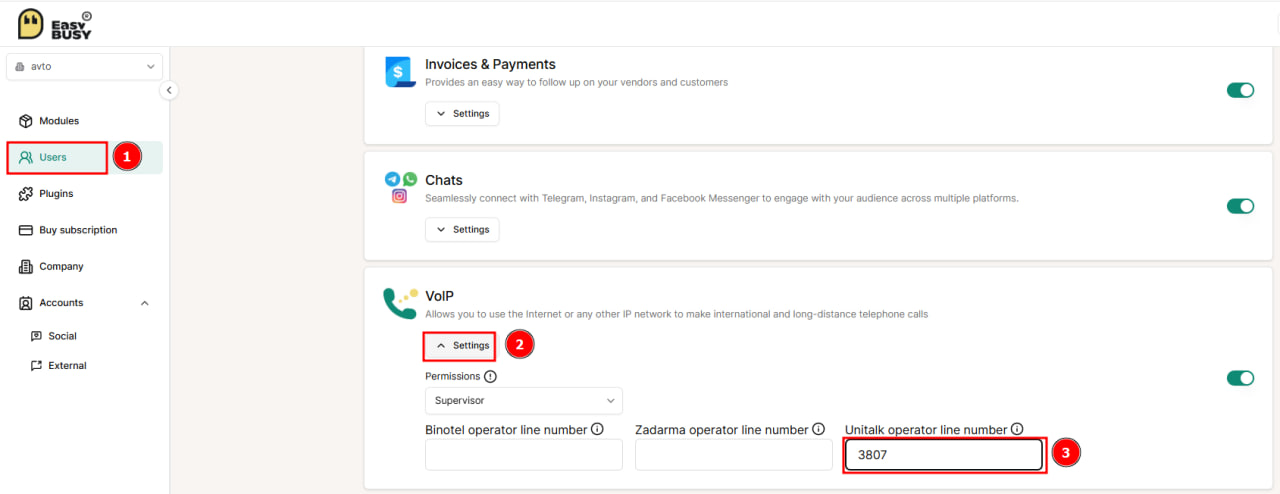Viewport: 1280px width, 494px height.
Task: Click info icon beside Unitalk line number
Action: tap(1017, 429)
